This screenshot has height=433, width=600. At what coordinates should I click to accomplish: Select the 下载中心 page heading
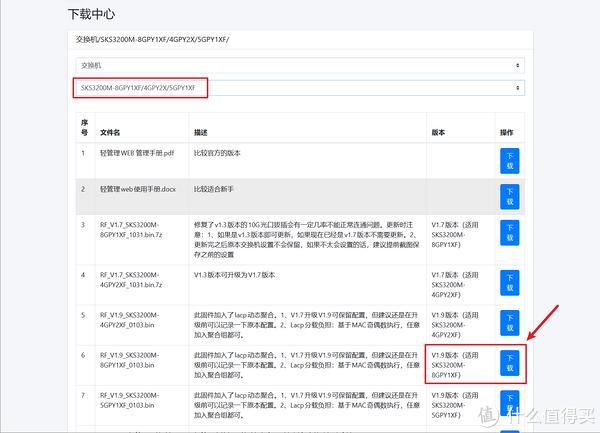coord(91,14)
